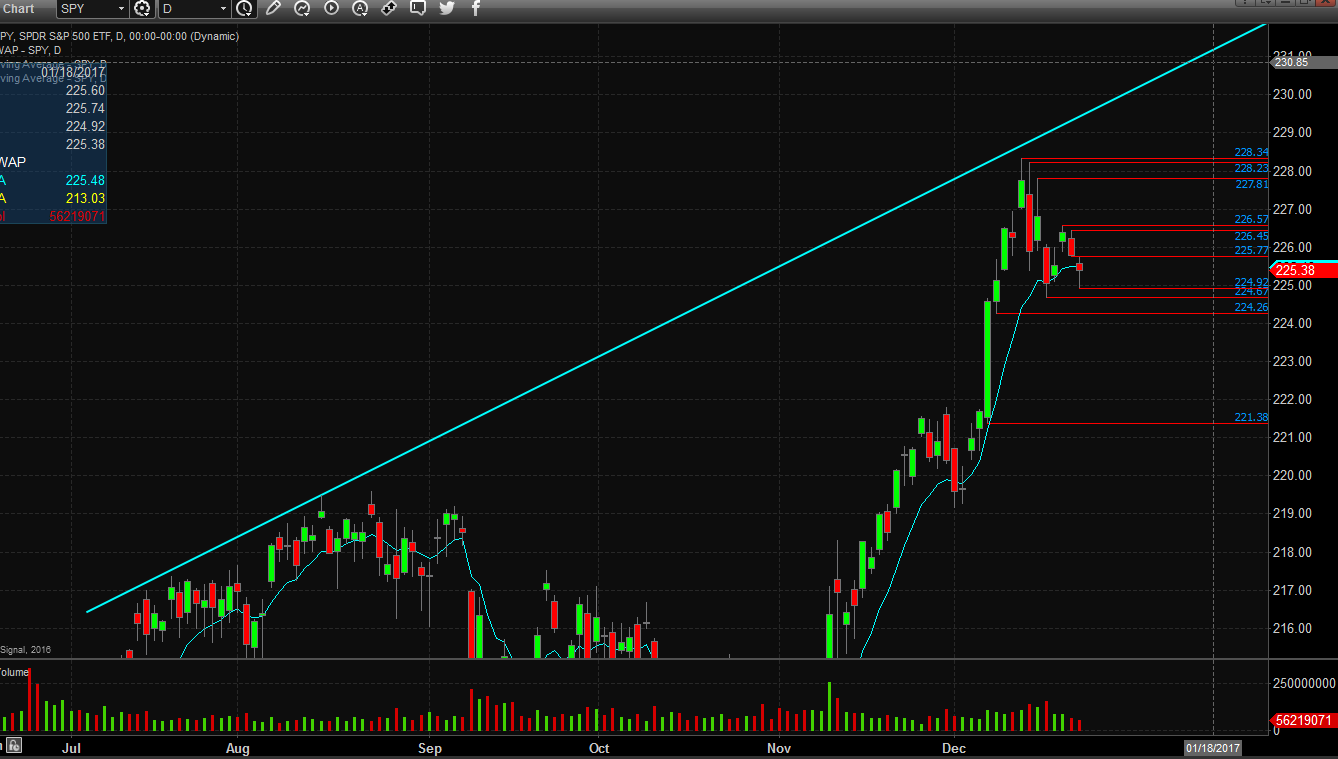This screenshot has height=759, width=1338.
Task: Open the clock timeframe dropdown
Action: 245,9
